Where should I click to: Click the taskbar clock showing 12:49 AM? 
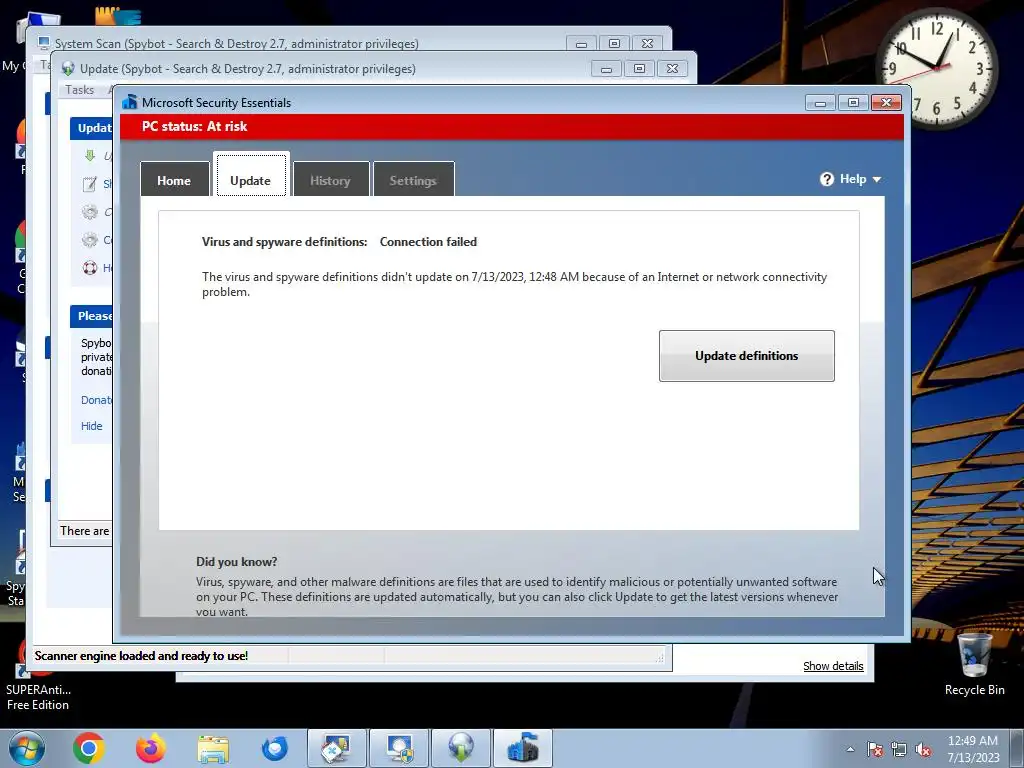pos(973,749)
